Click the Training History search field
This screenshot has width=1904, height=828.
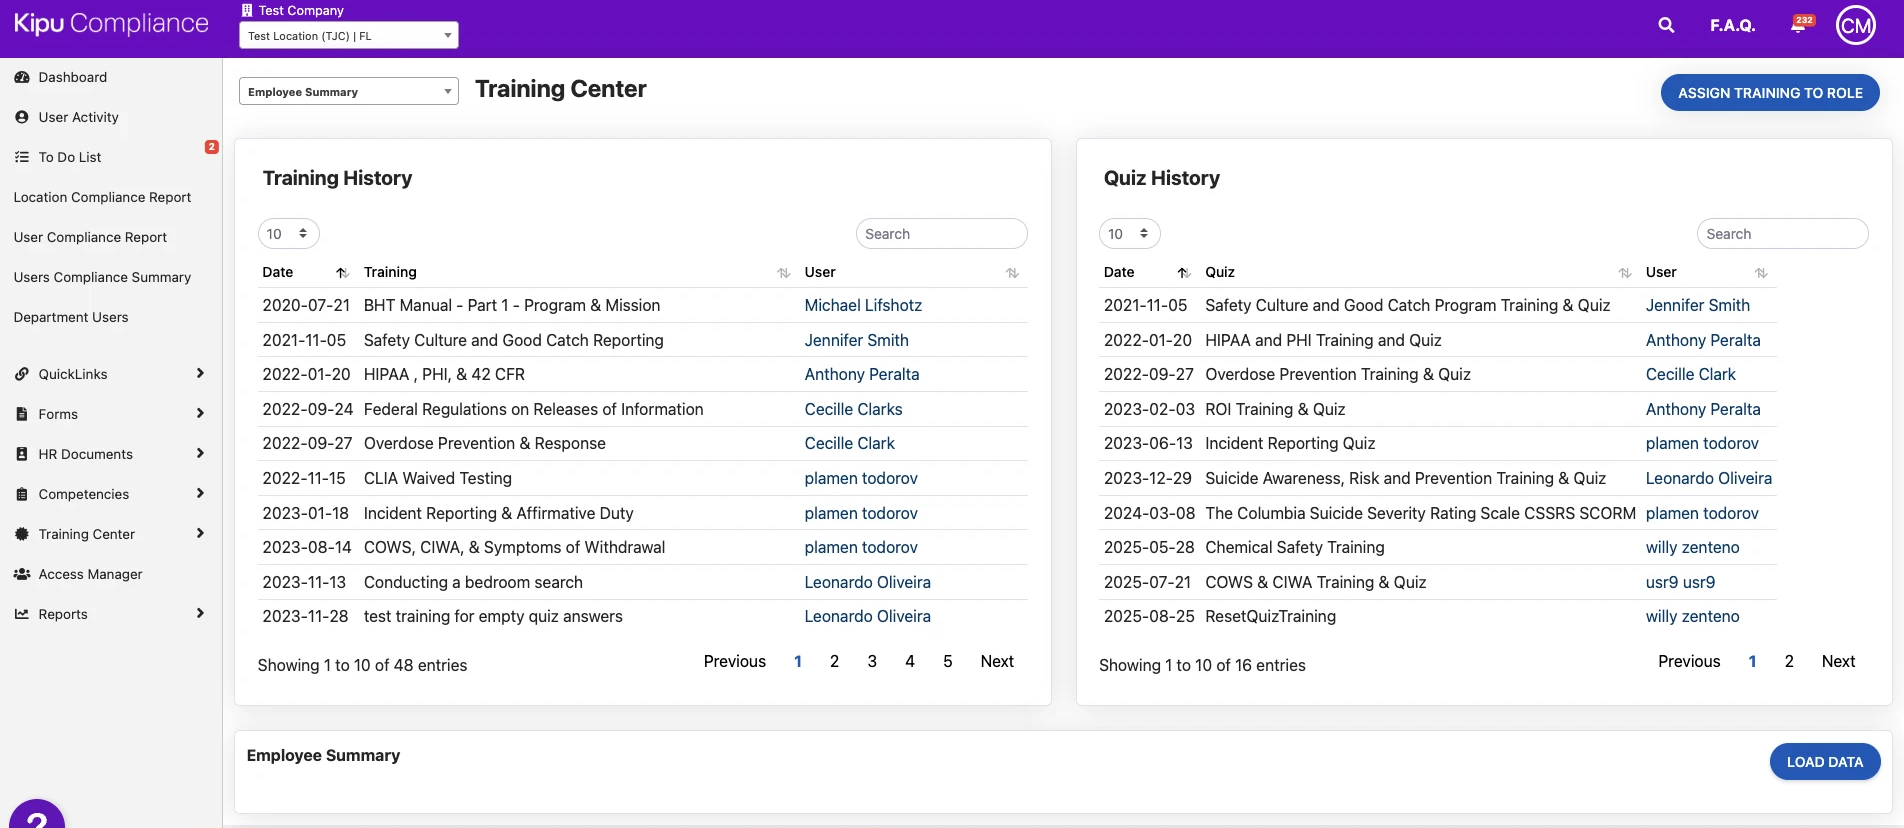(941, 234)
